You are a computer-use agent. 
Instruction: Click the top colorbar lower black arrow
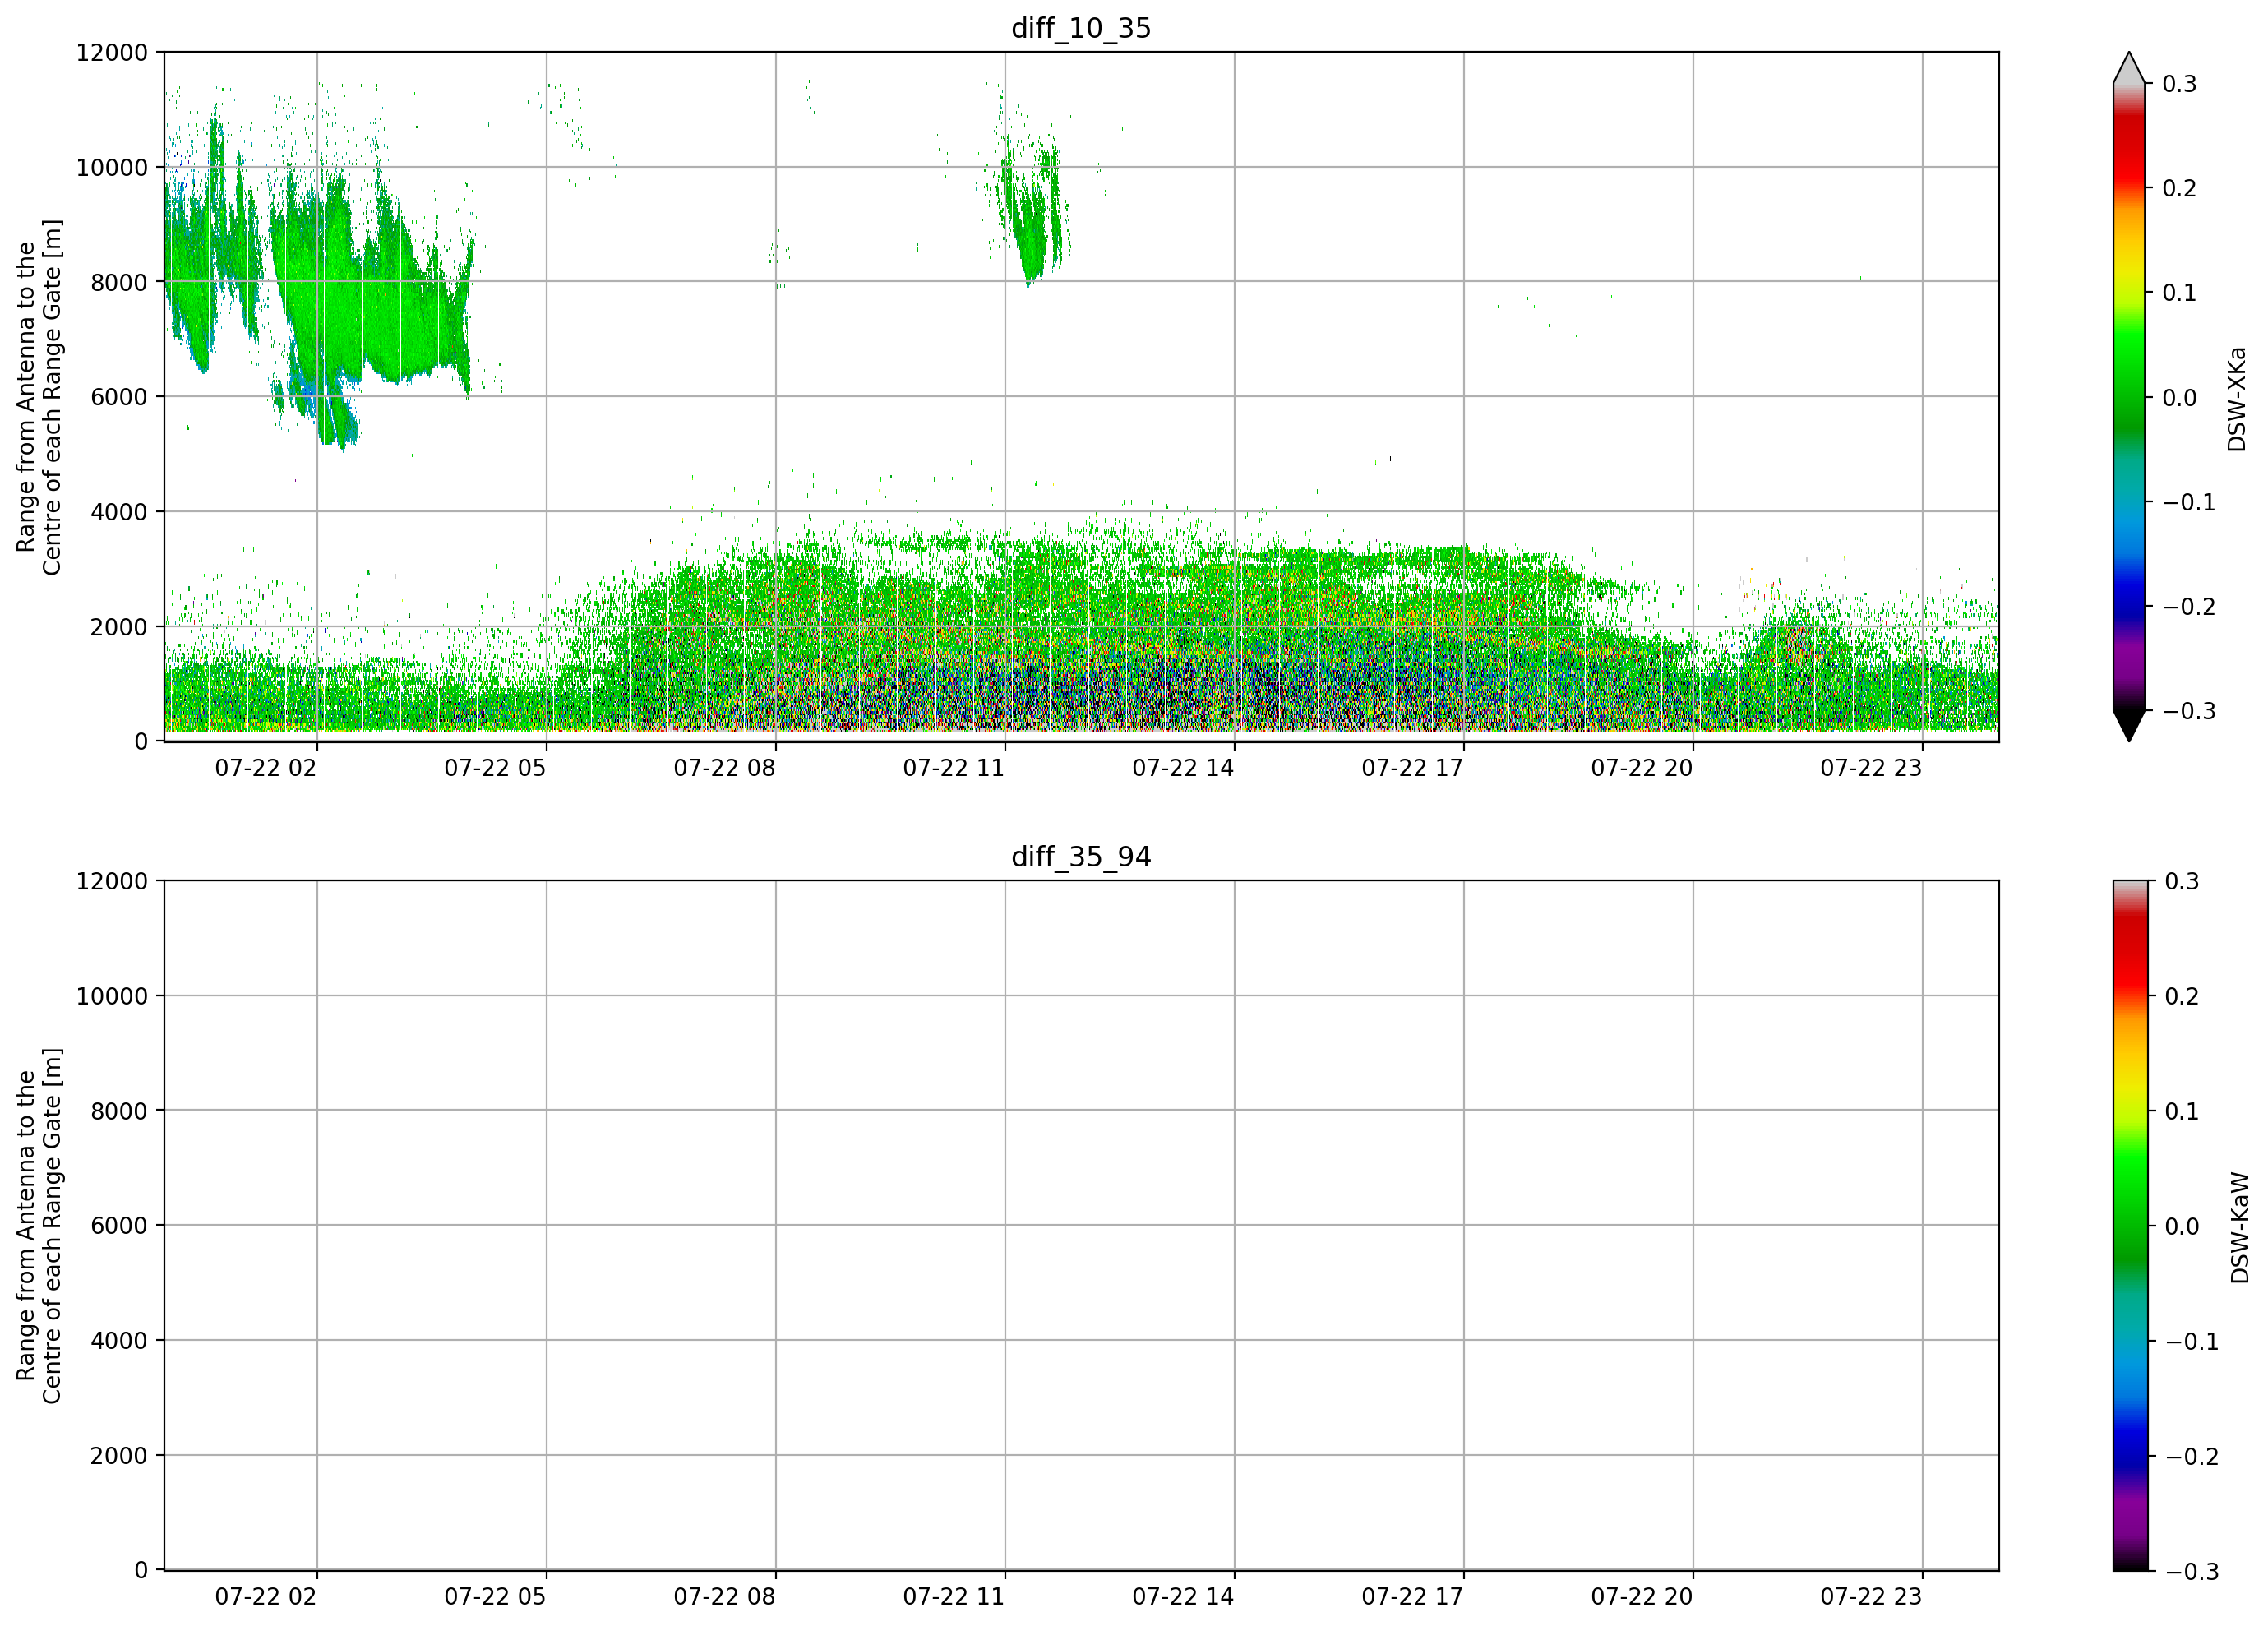[2129, 726]
